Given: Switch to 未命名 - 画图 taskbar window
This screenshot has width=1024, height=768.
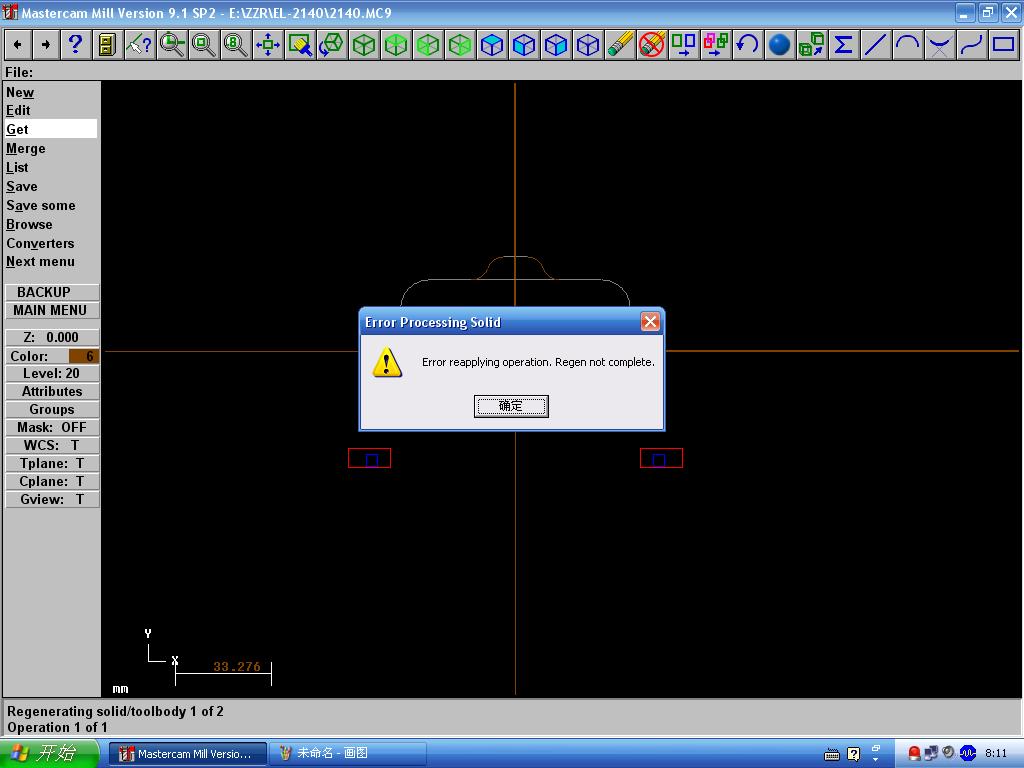Looking at the screenshot, I should click(349, 754).
